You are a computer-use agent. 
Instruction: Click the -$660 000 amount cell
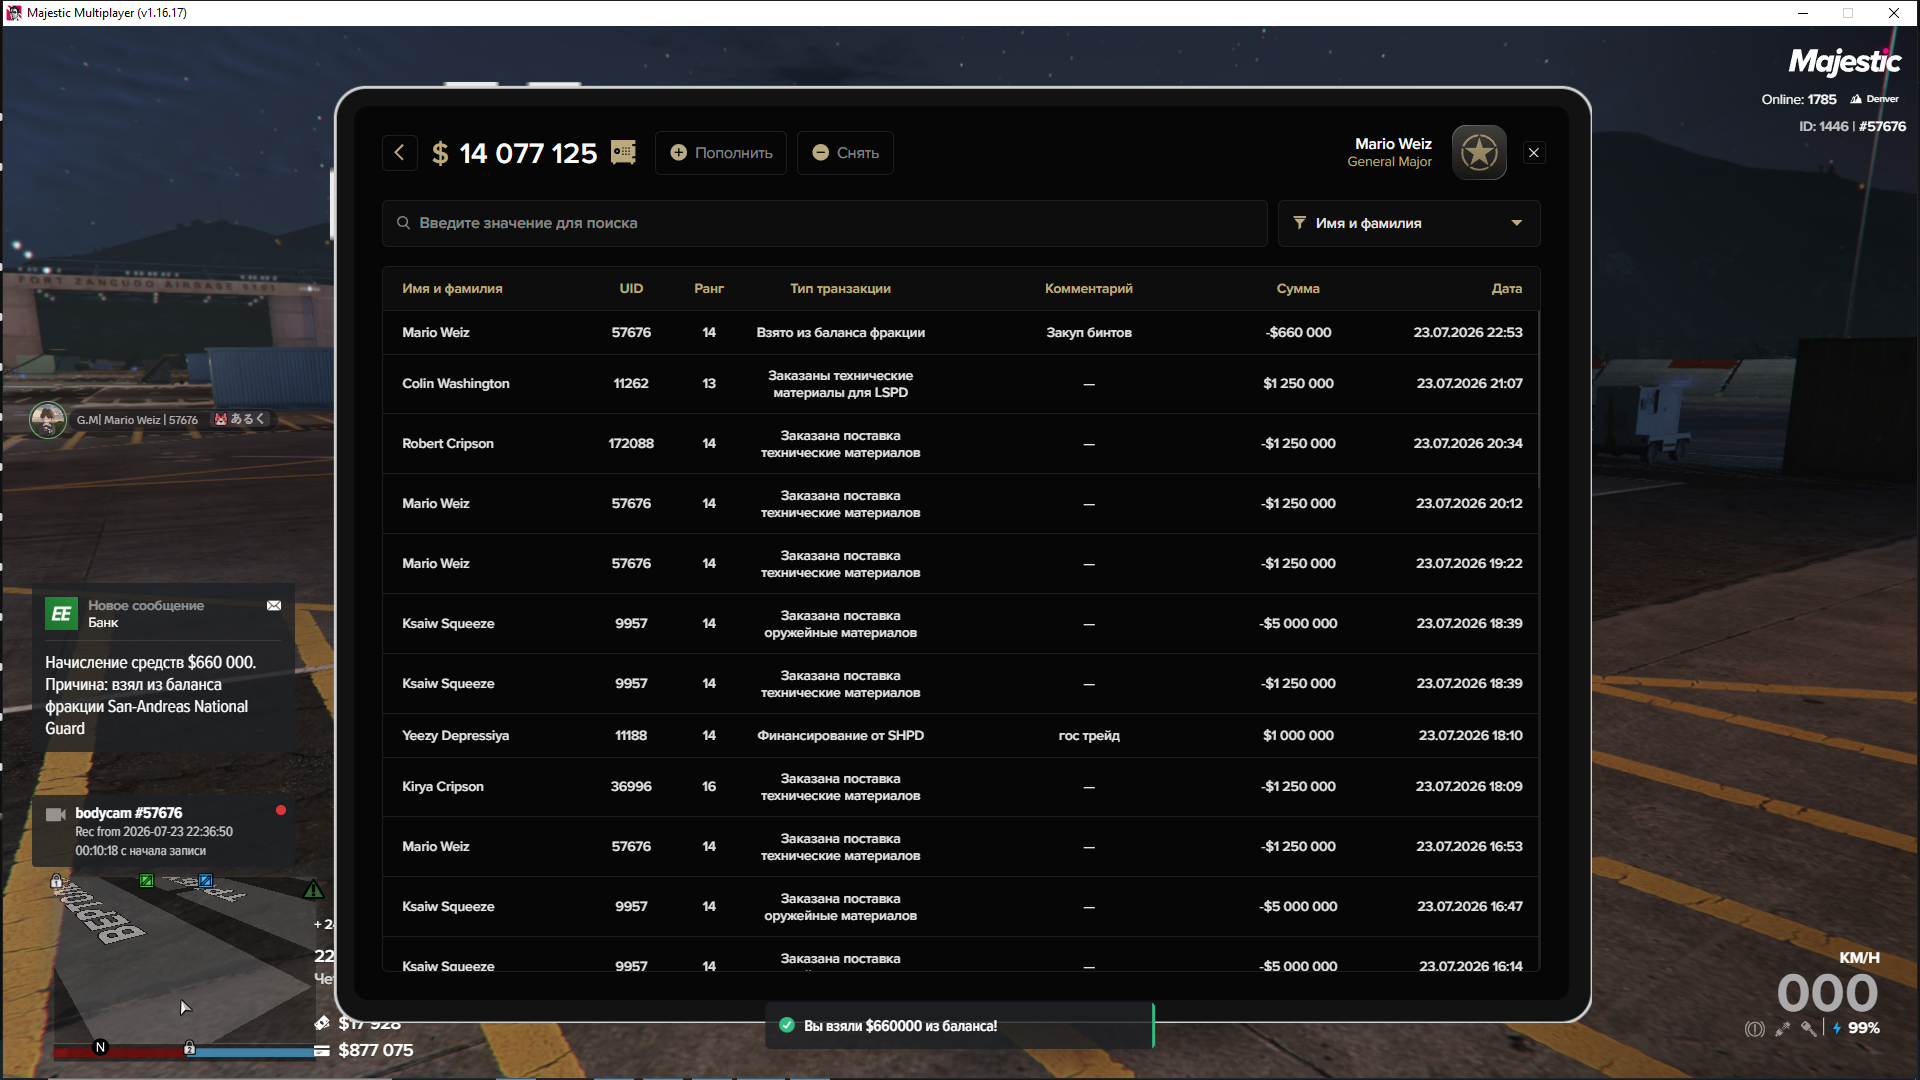[x=1298, y=333]
